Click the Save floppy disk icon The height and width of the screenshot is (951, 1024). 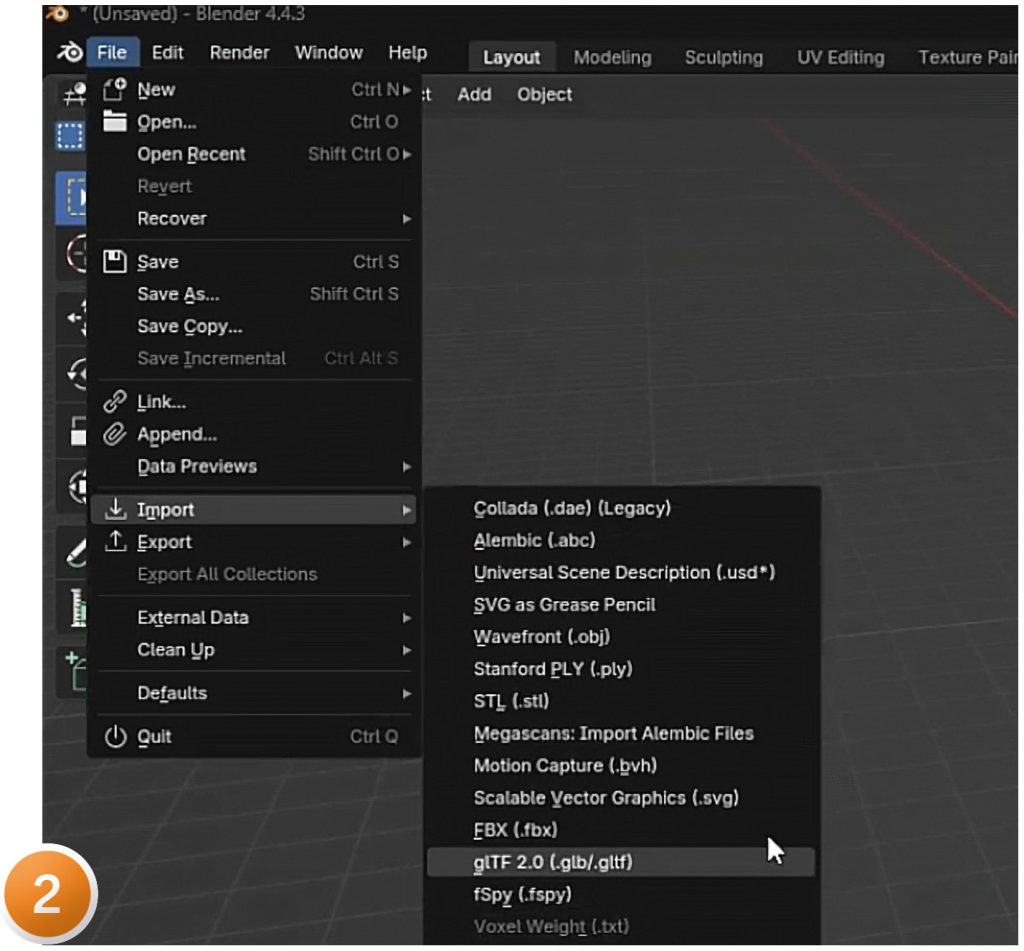[x=115, y=261]
